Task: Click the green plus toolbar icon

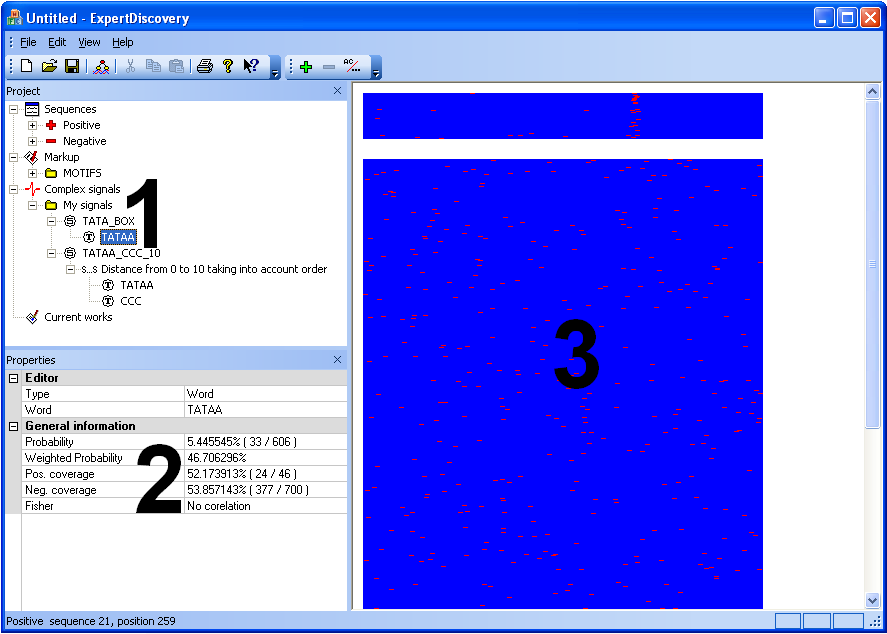Action: click(306, 67)
